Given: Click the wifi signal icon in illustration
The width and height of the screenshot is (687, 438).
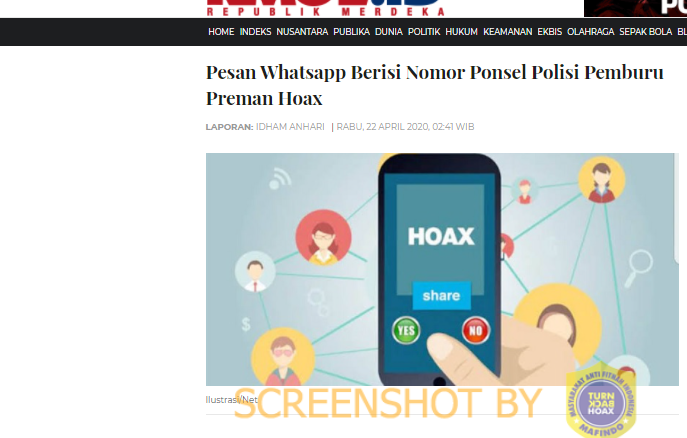Looking at the screenshot, I should [x=280, y=178].
